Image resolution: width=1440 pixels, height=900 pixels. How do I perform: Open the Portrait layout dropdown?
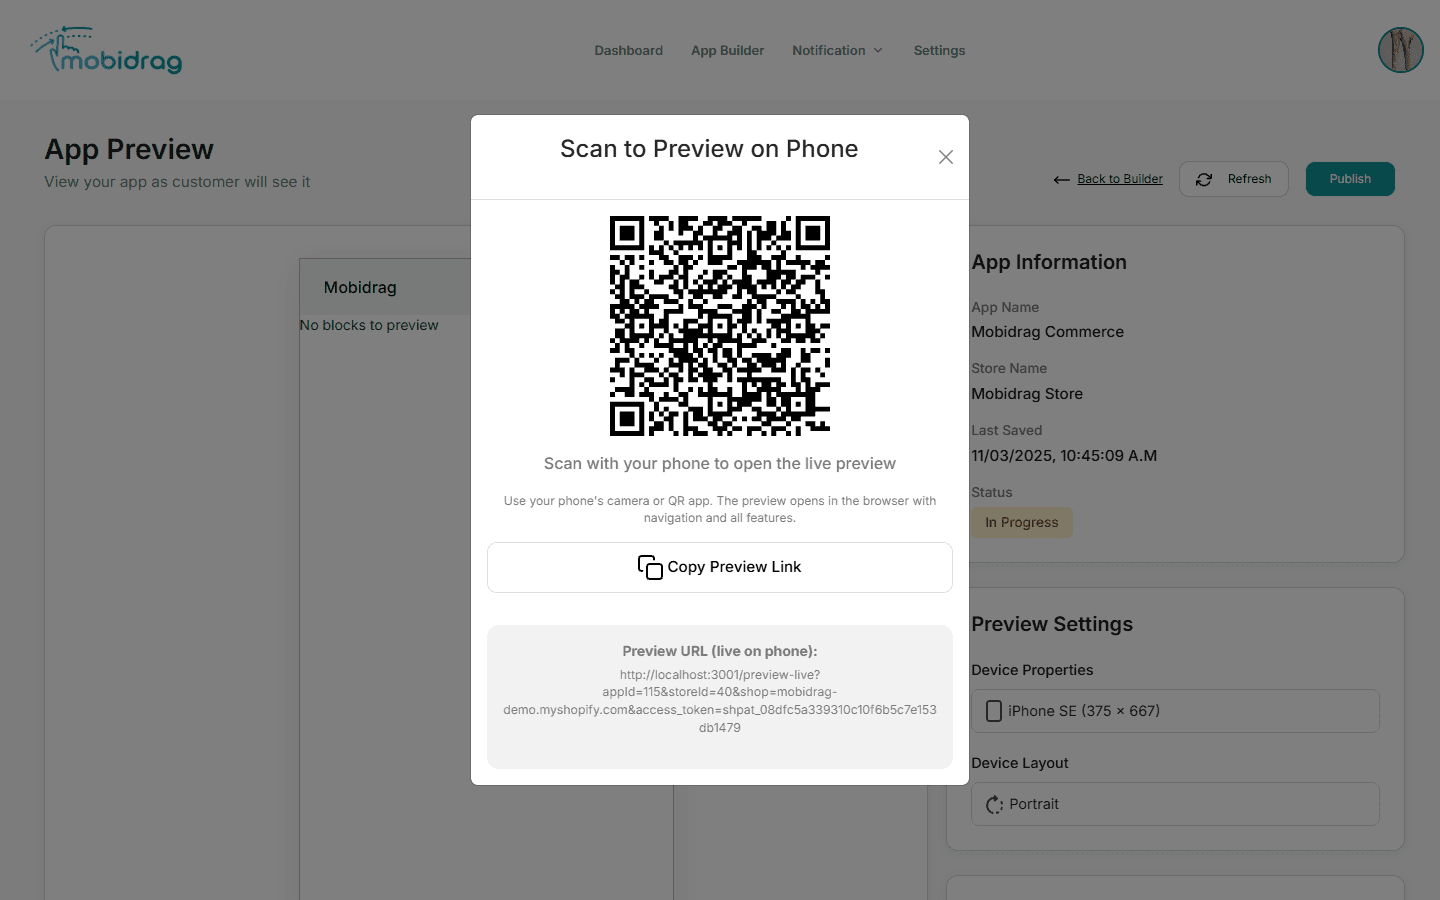click(x=1175, y=804)
